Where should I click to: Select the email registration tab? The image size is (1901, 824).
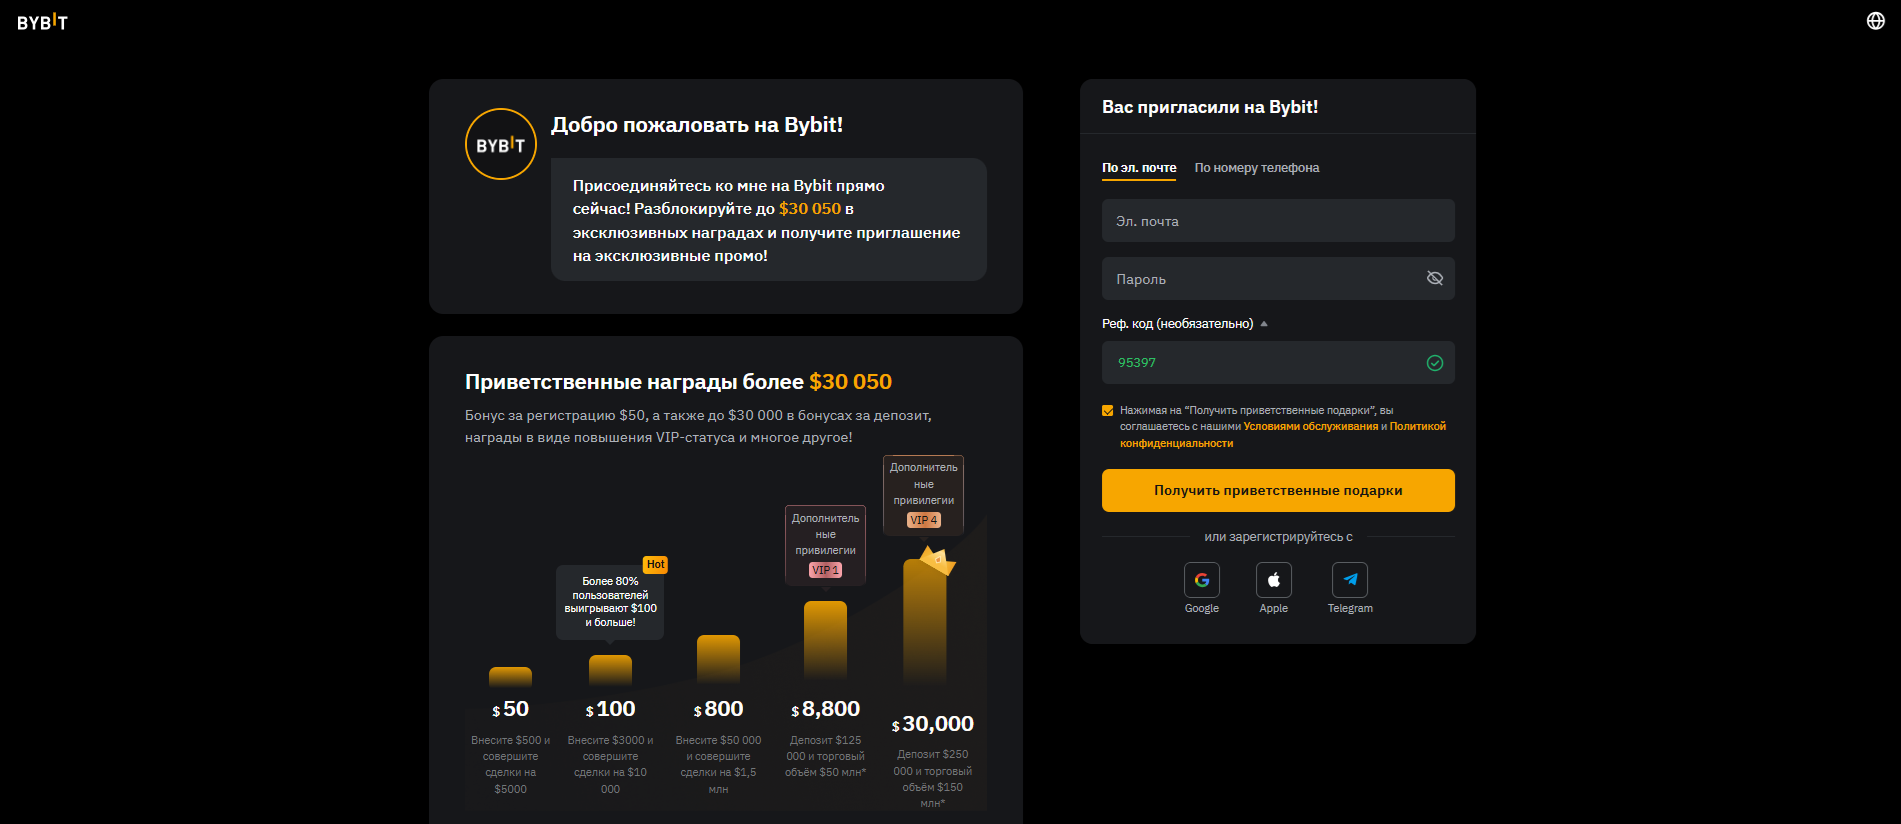pos(1139,168)
